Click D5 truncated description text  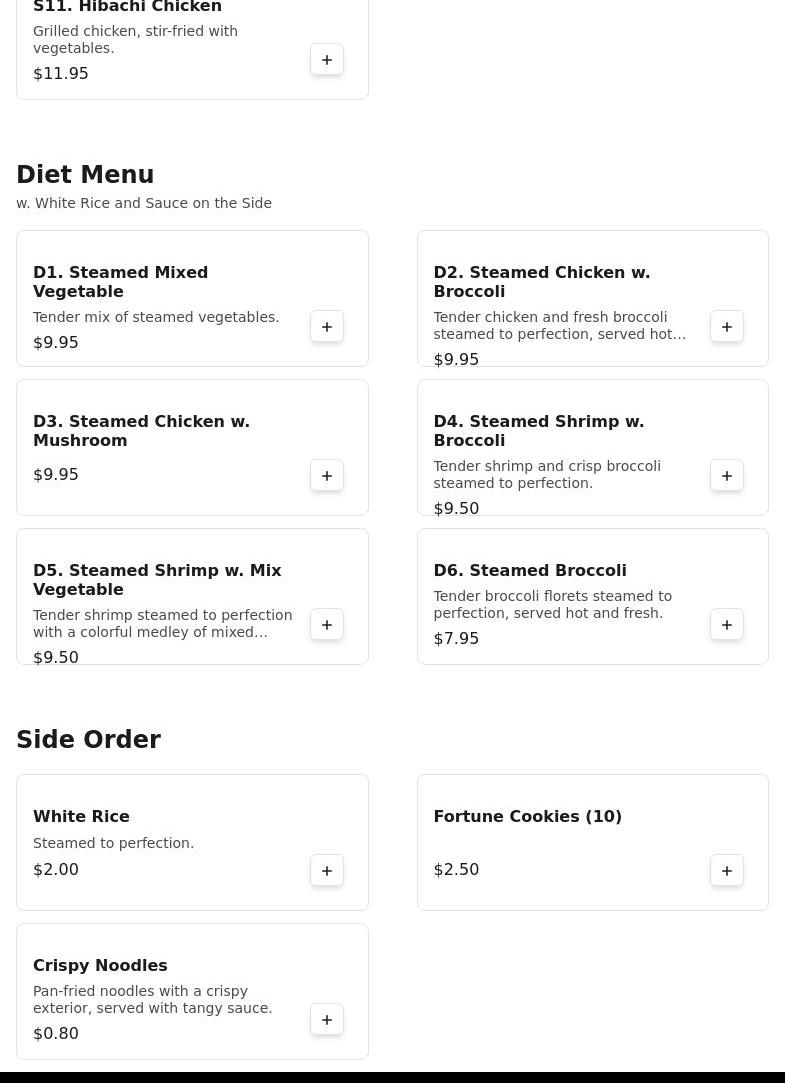162,624
